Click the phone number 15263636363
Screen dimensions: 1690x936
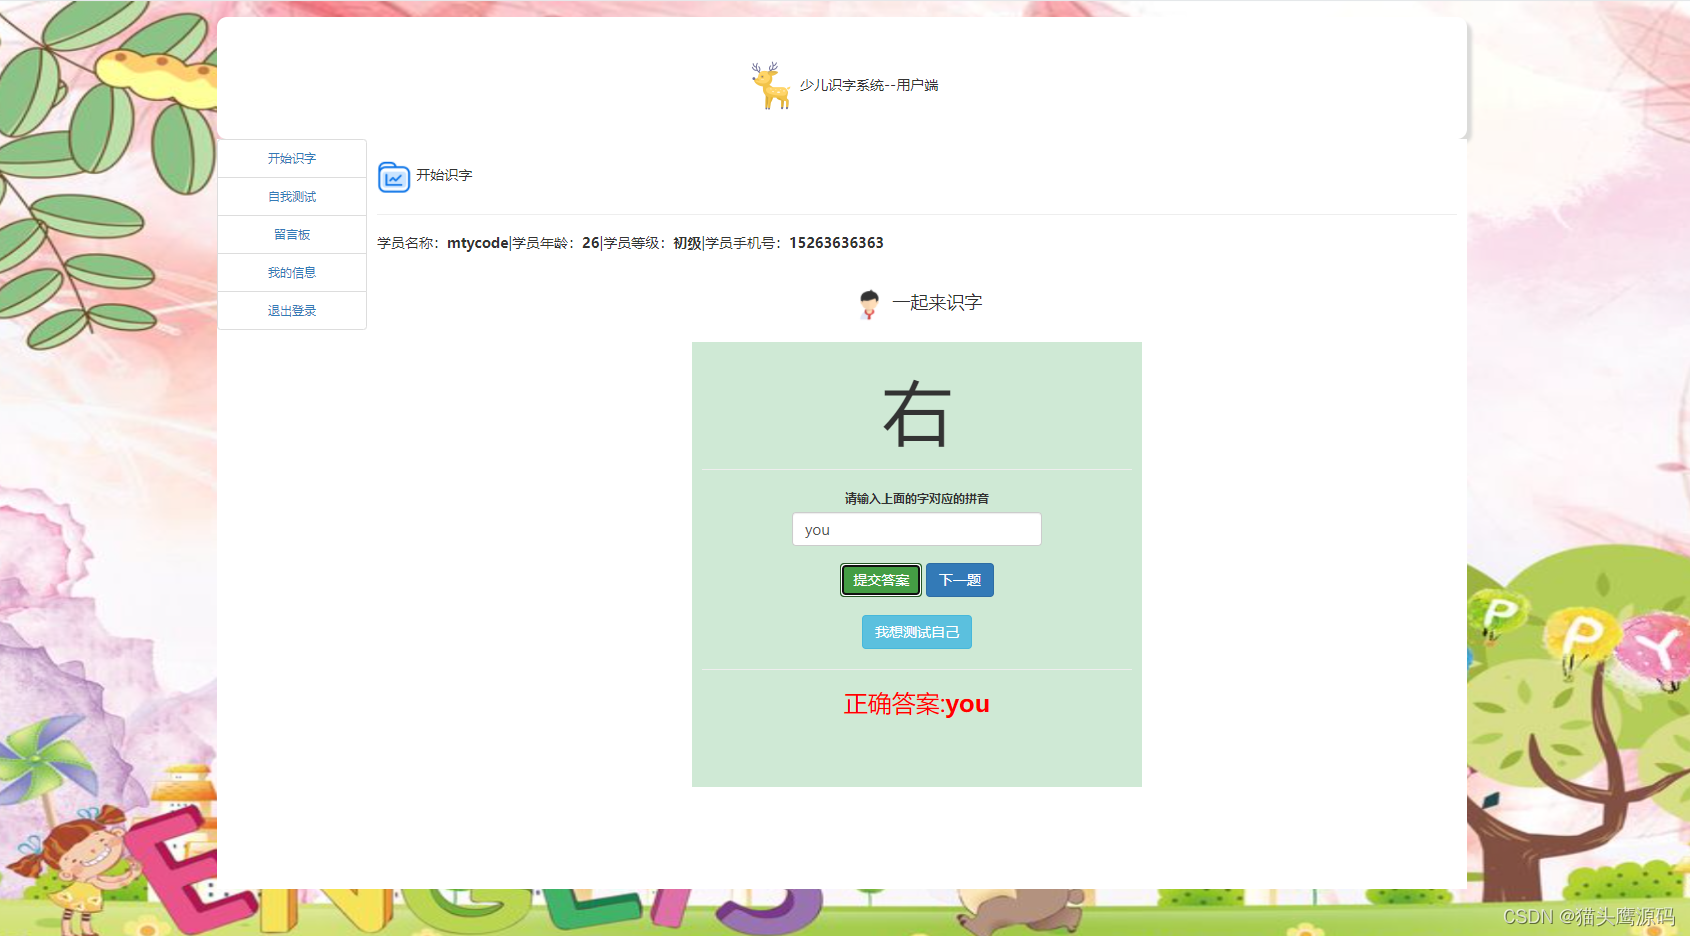tap(836, 243)
